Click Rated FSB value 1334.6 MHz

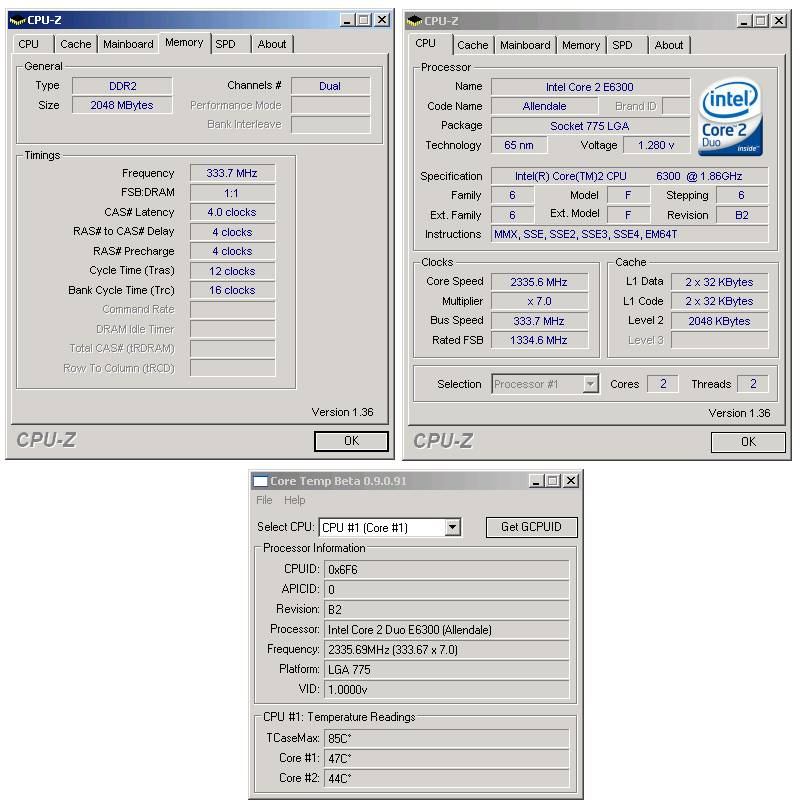tap(539, 340)
